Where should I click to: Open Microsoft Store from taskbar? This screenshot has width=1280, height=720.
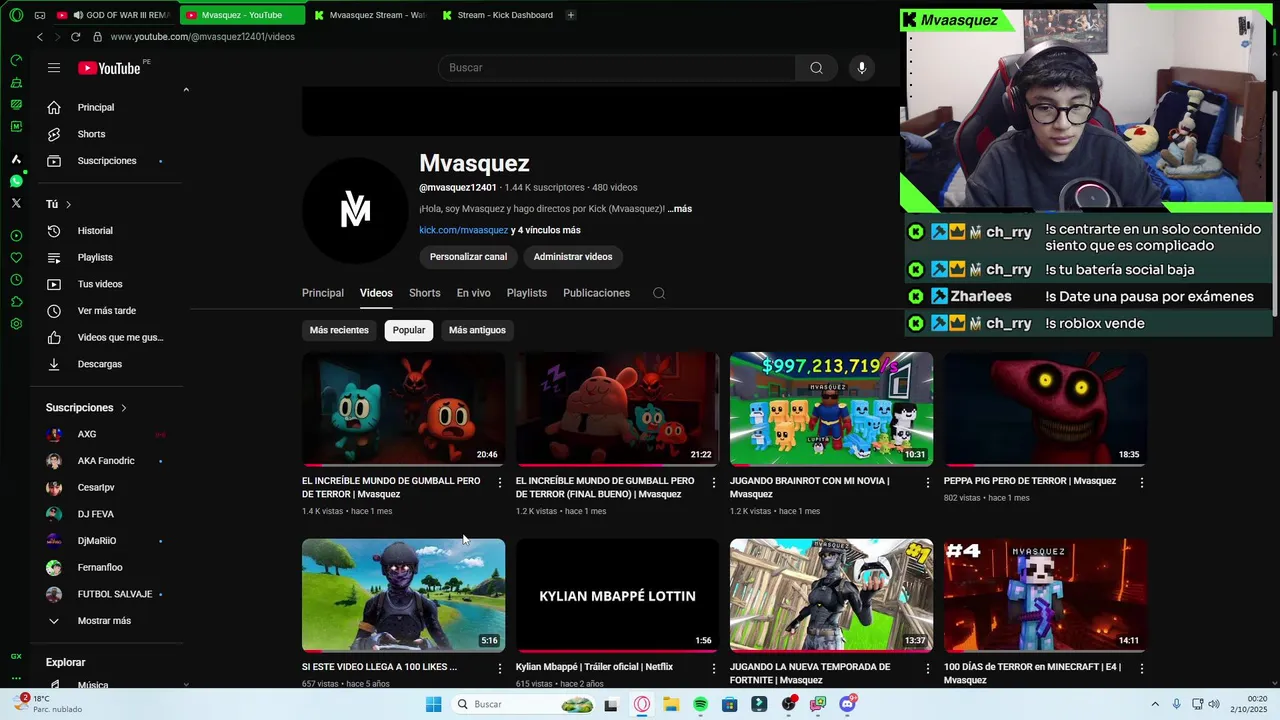[x=729, y=704]
